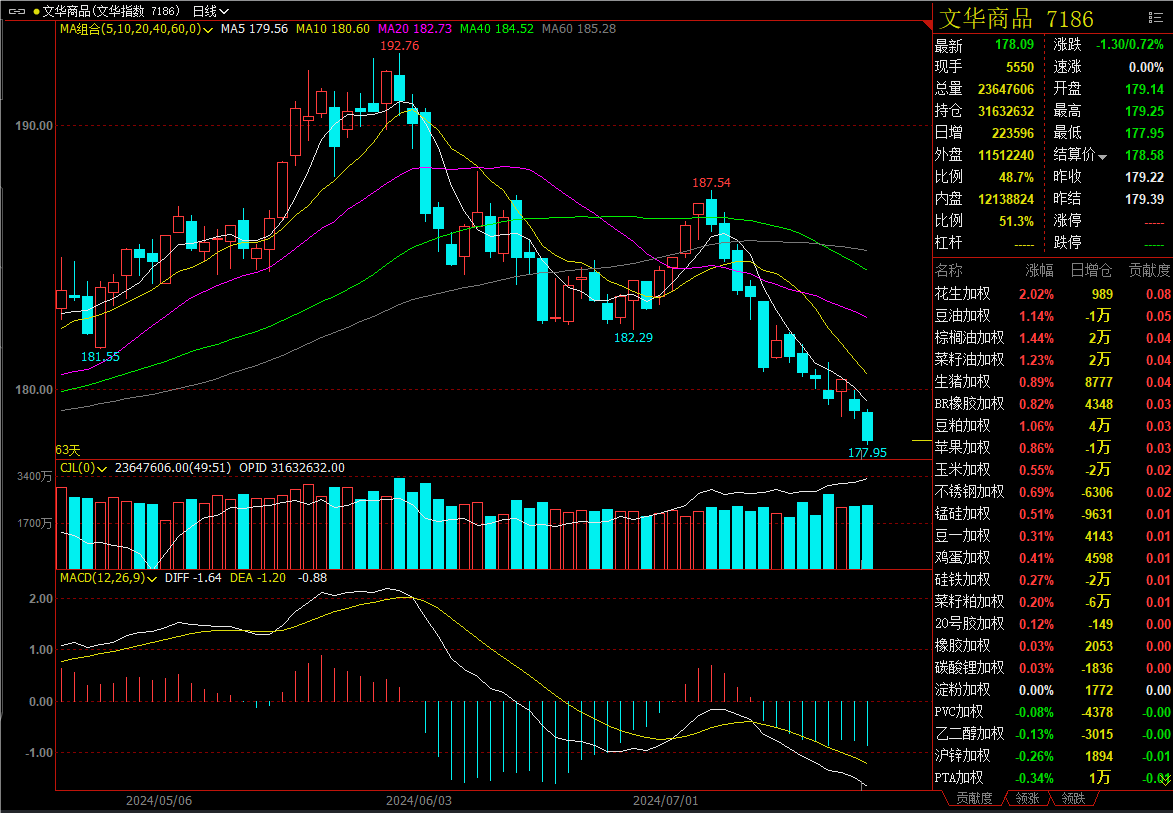Screen dimensions: 1173x813
Task: Click the MA60 185.28 legend value
Action: pyautogui.click(x=579, y=29)
